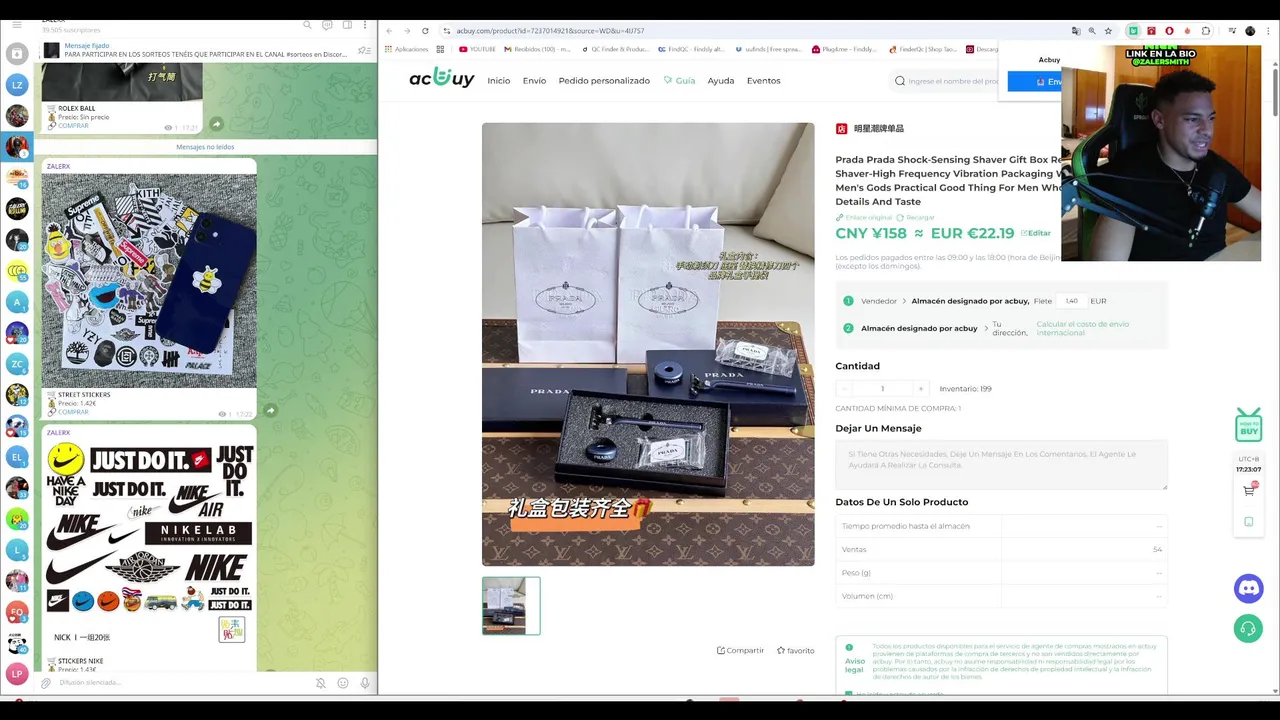Open the Eventos menu item
This screenshot has width=1280, height=720.
(x=763, y=81)
